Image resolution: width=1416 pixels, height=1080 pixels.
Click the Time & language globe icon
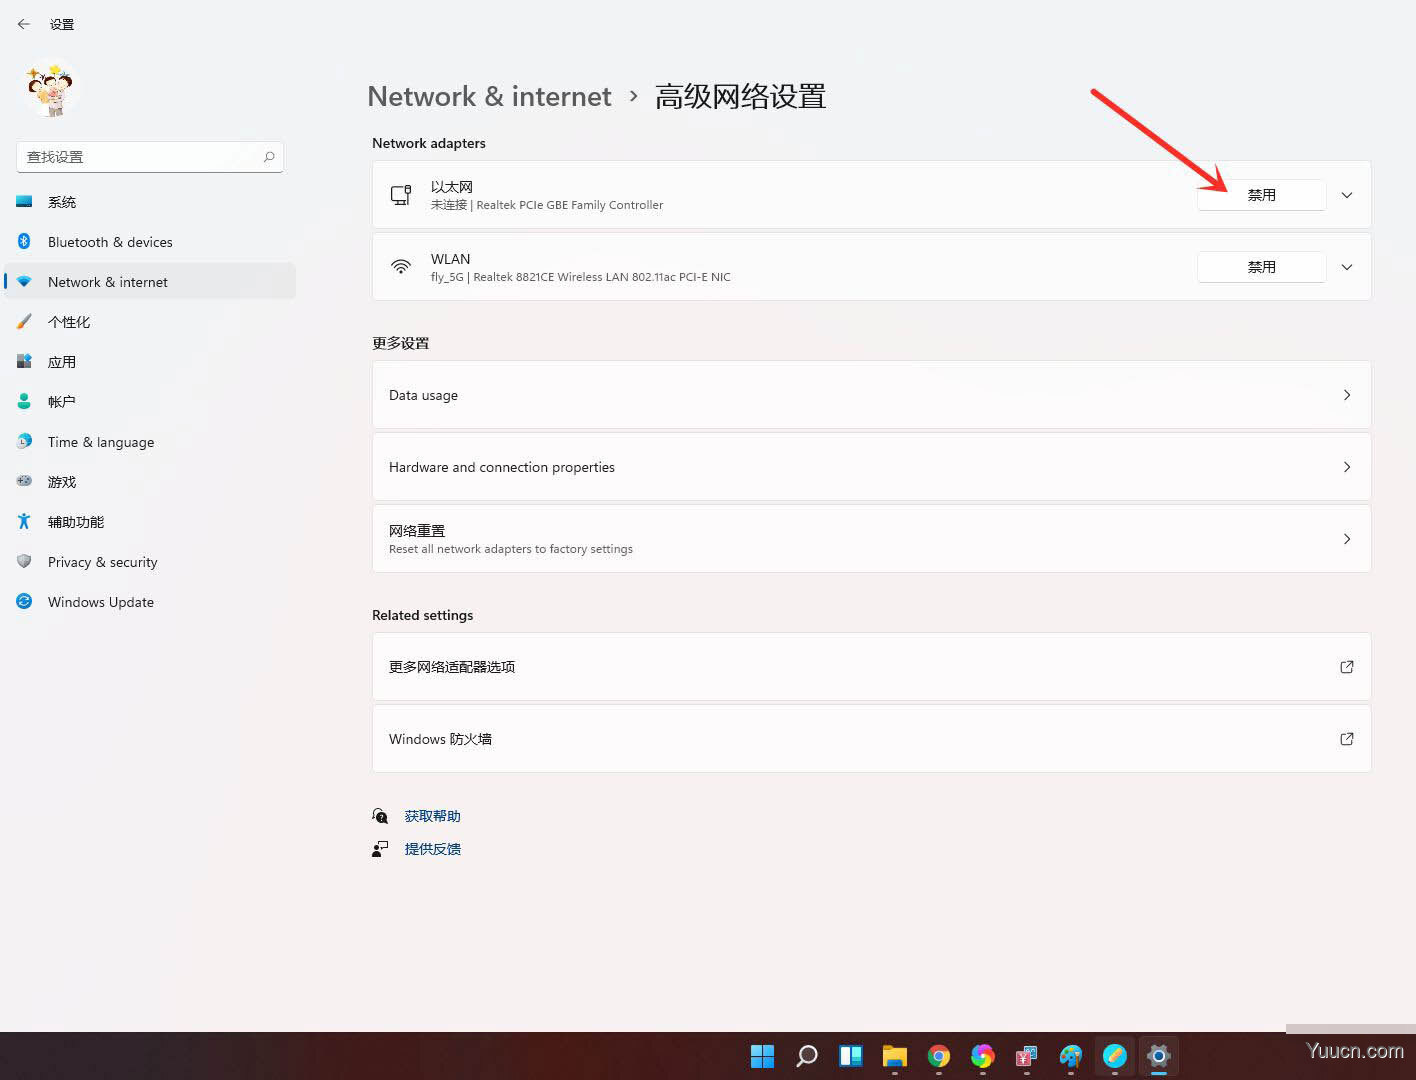(24, 441)
